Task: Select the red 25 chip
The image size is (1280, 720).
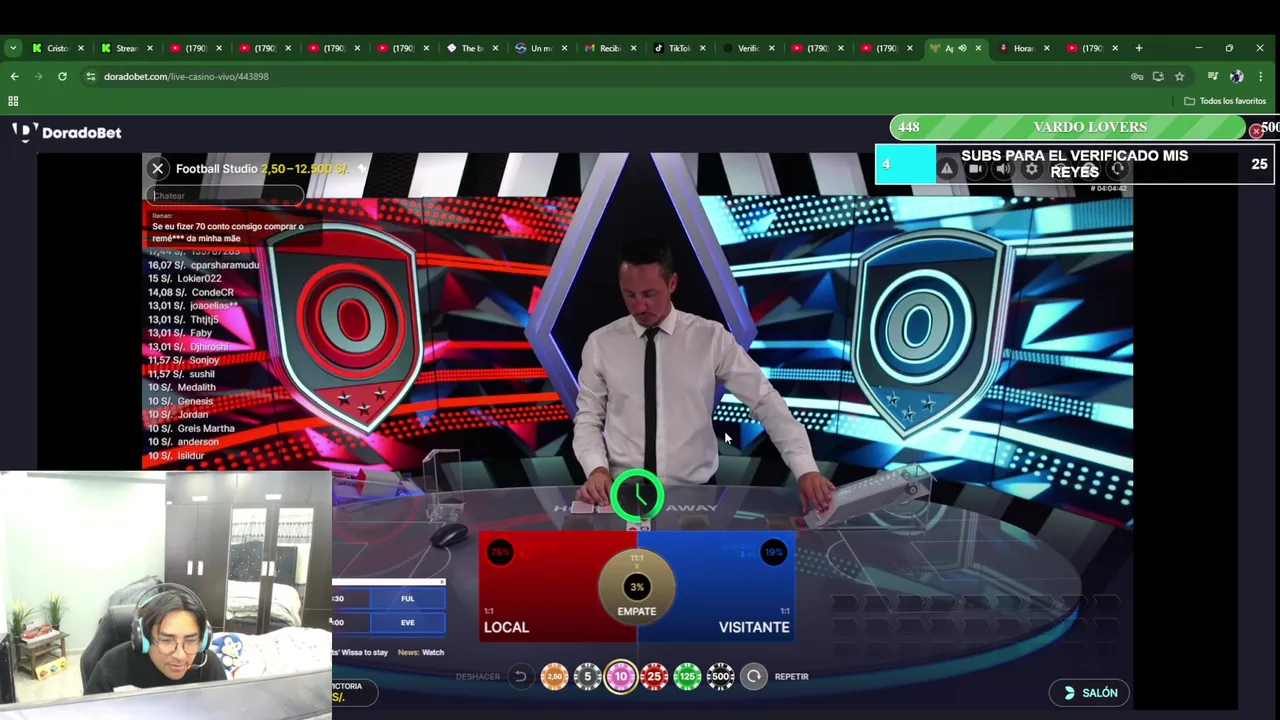Action: pyautogui.click(x=654, y=677)
